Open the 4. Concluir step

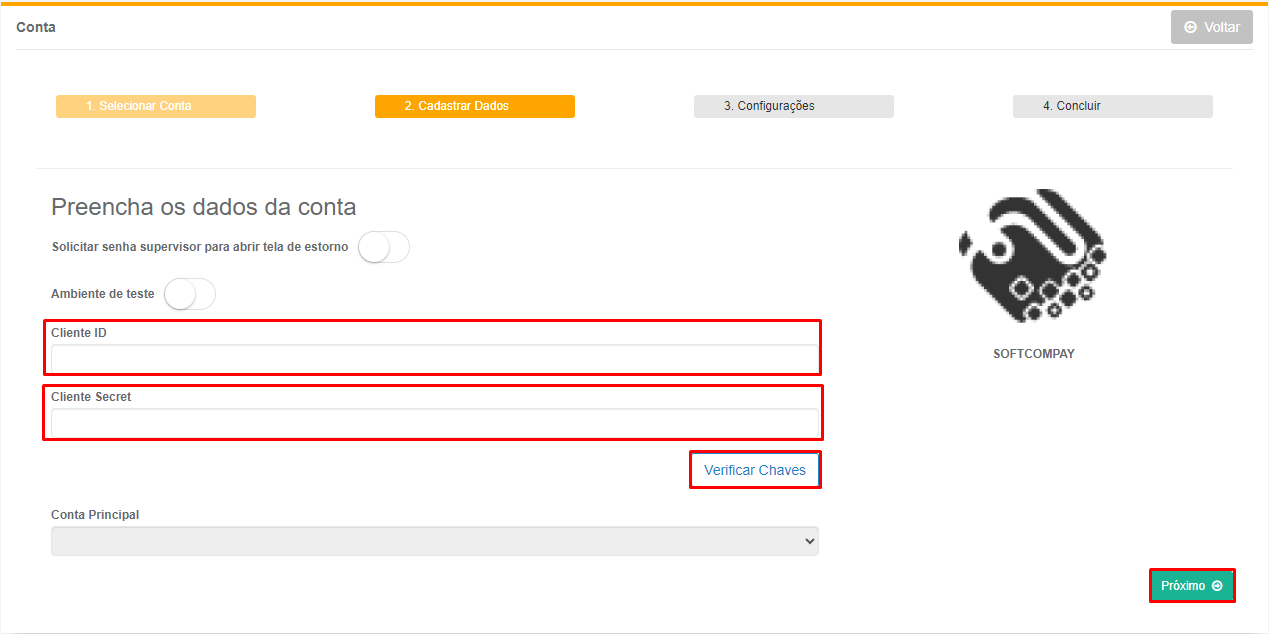coord(1112,106)
